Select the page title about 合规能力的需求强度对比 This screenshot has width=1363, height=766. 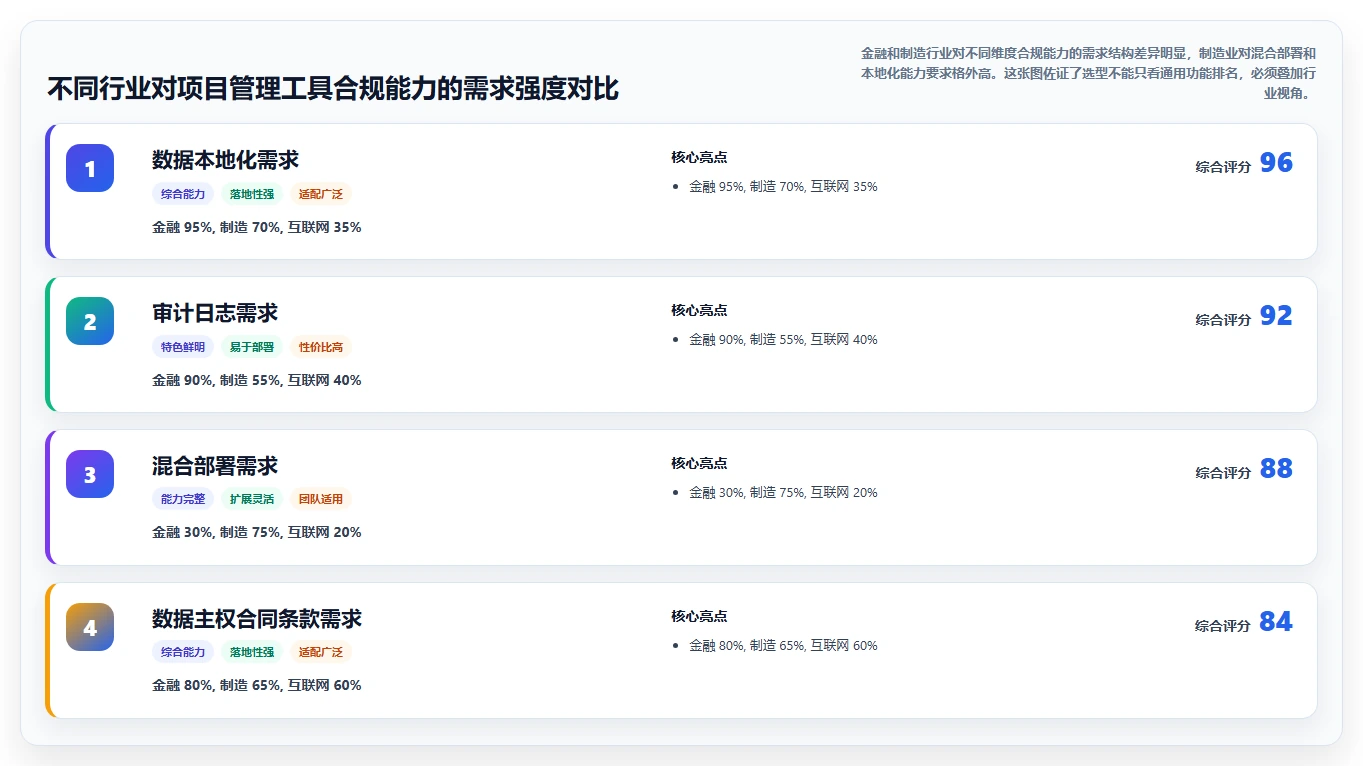333,89
